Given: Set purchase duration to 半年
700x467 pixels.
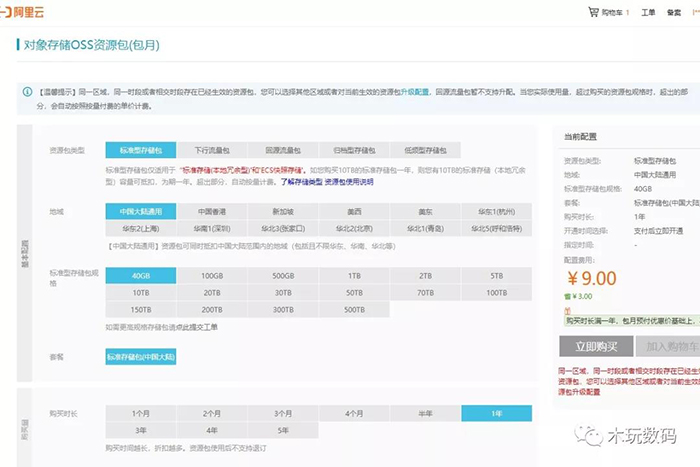Looking at the screenshot, I should click(425, 413).
